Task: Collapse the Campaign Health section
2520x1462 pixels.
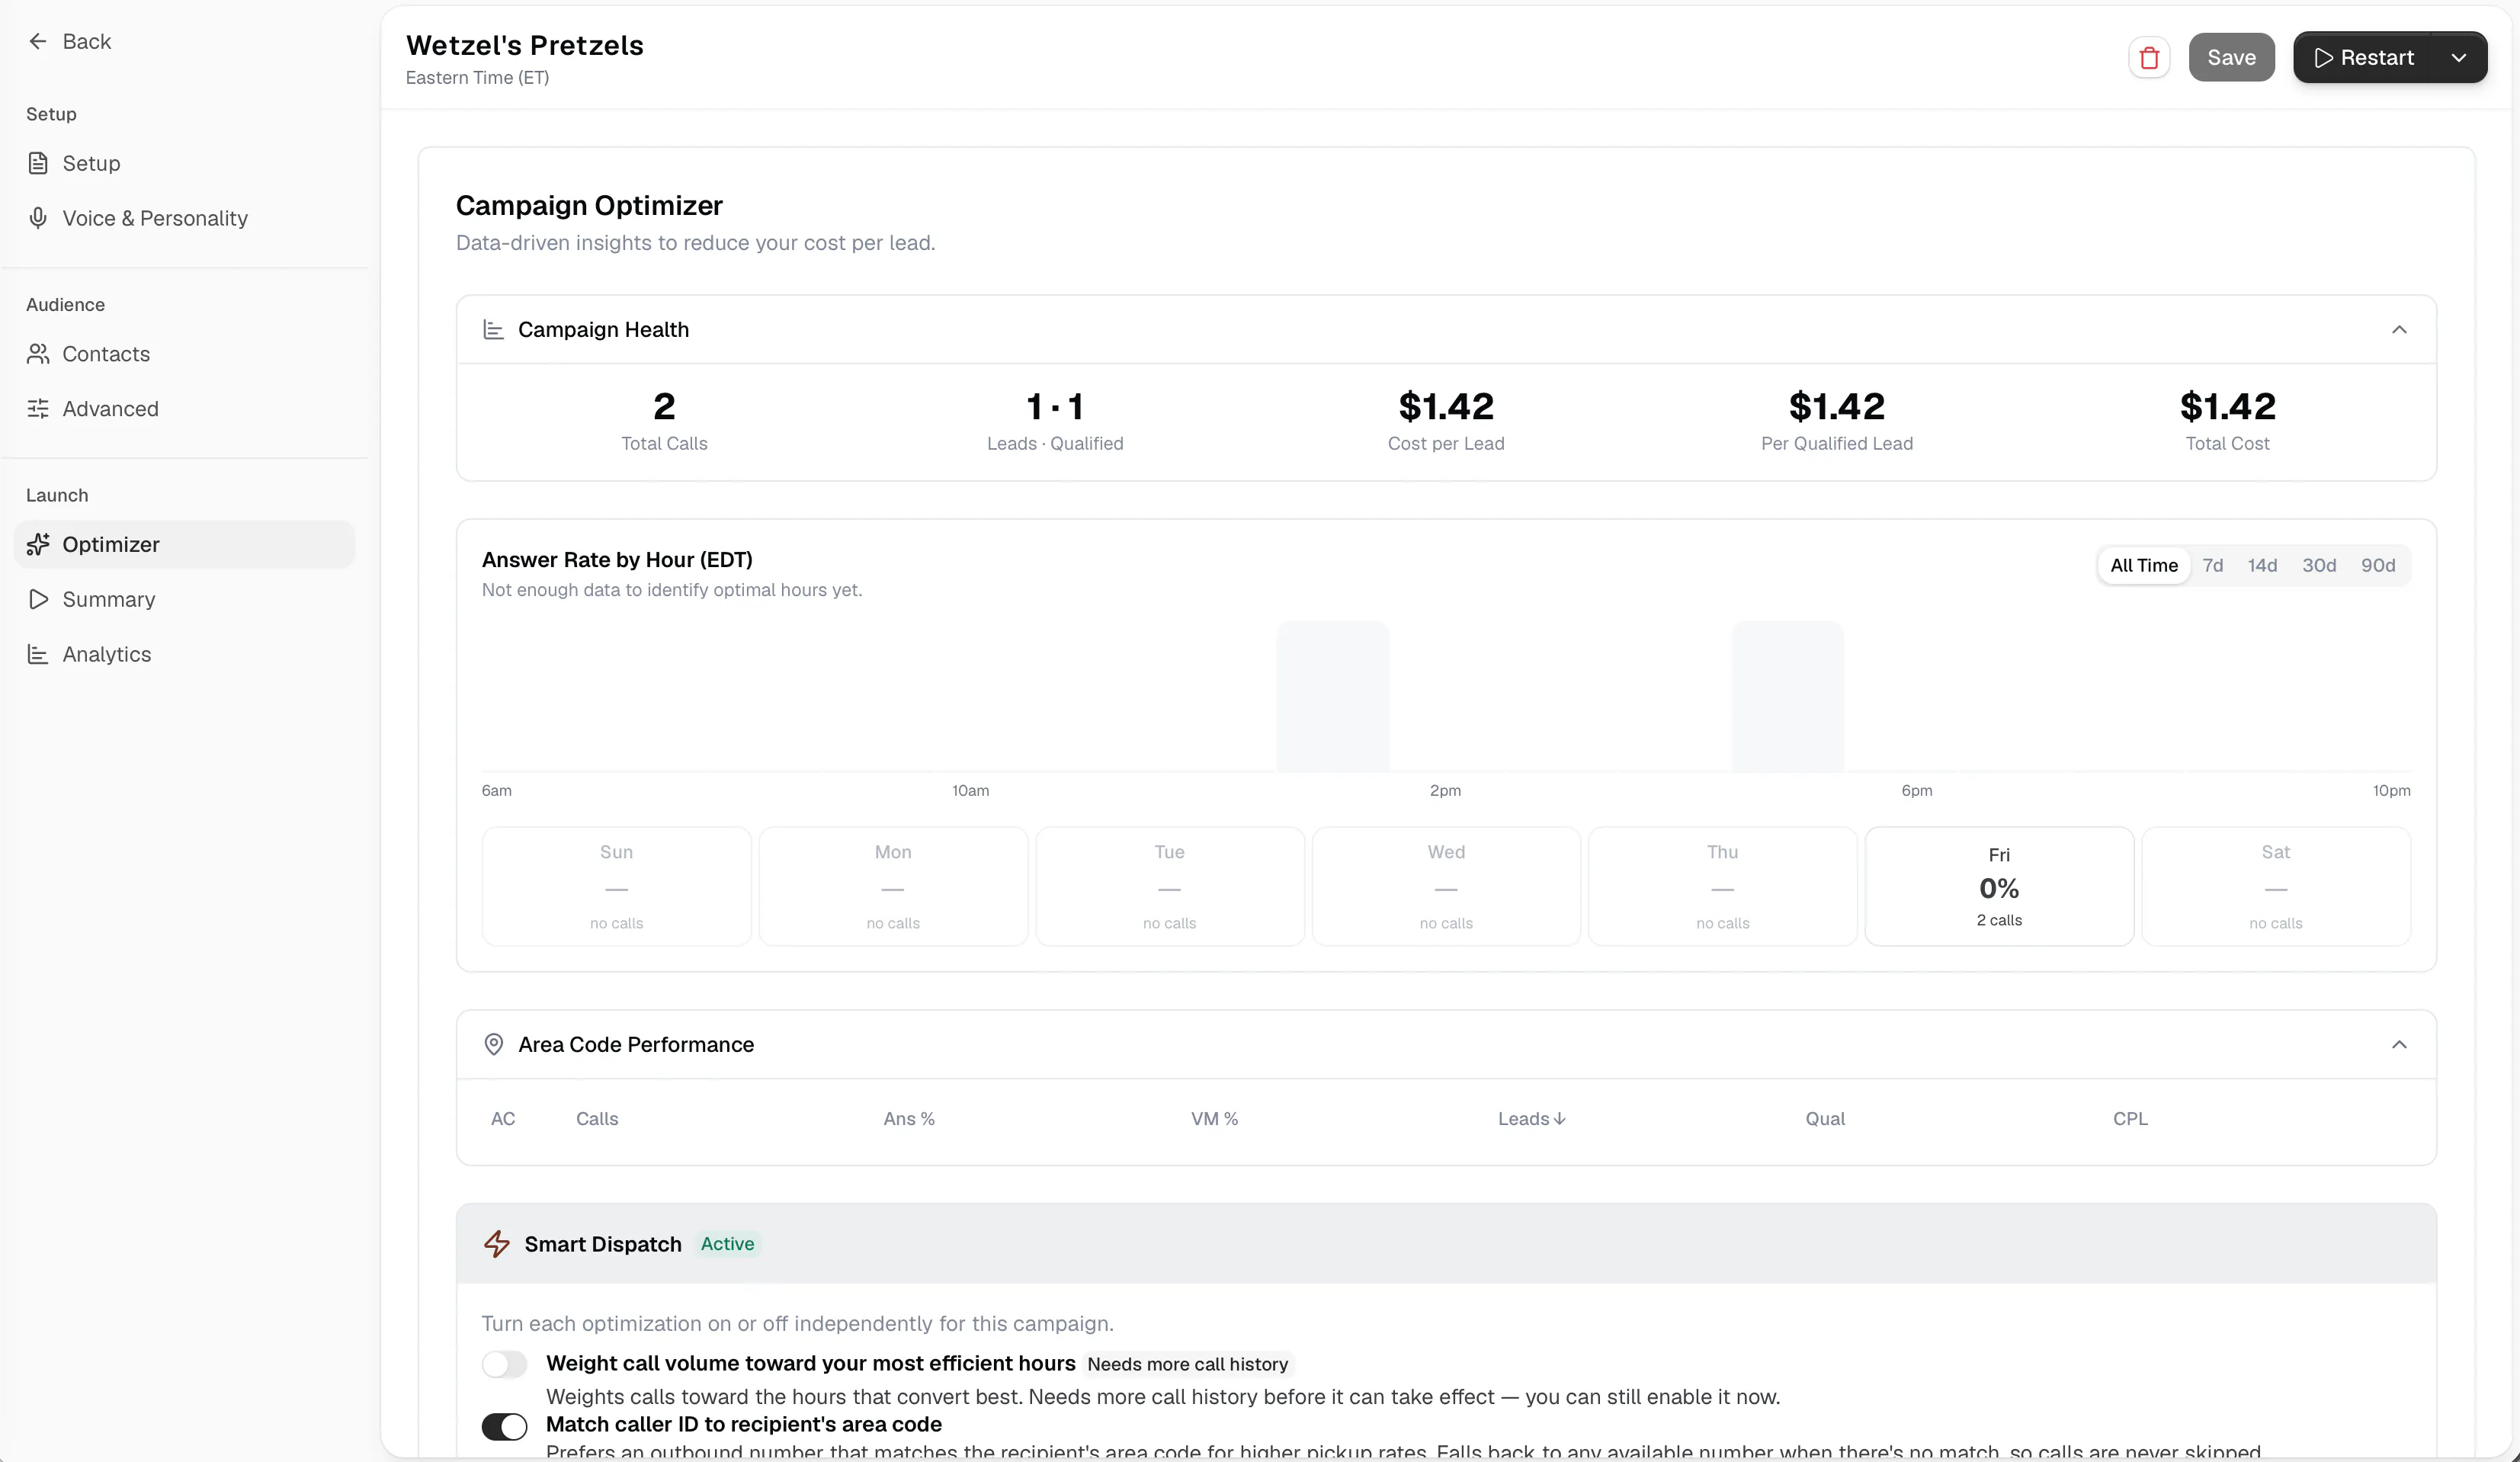Action: tap(2398, 329)
